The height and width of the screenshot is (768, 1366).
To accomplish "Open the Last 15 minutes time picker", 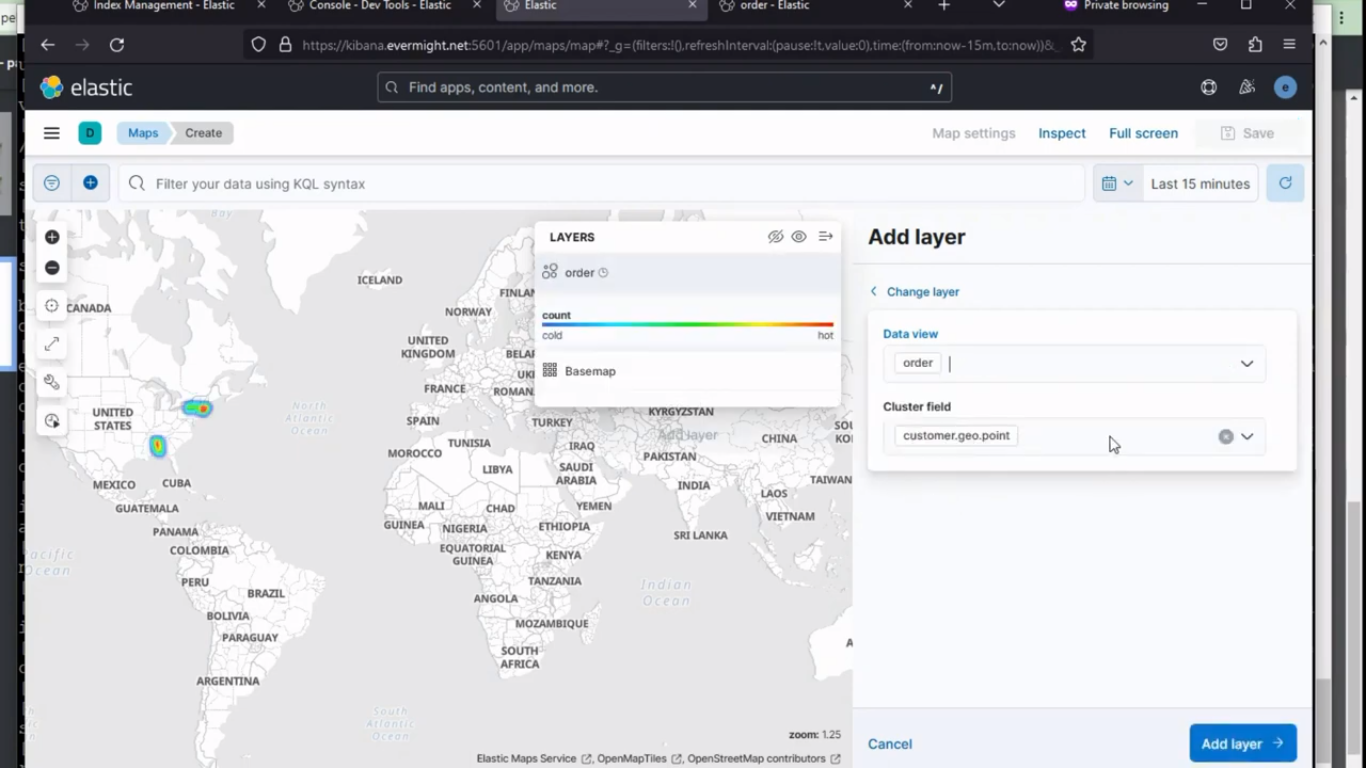I will (x=1200, y=184).
